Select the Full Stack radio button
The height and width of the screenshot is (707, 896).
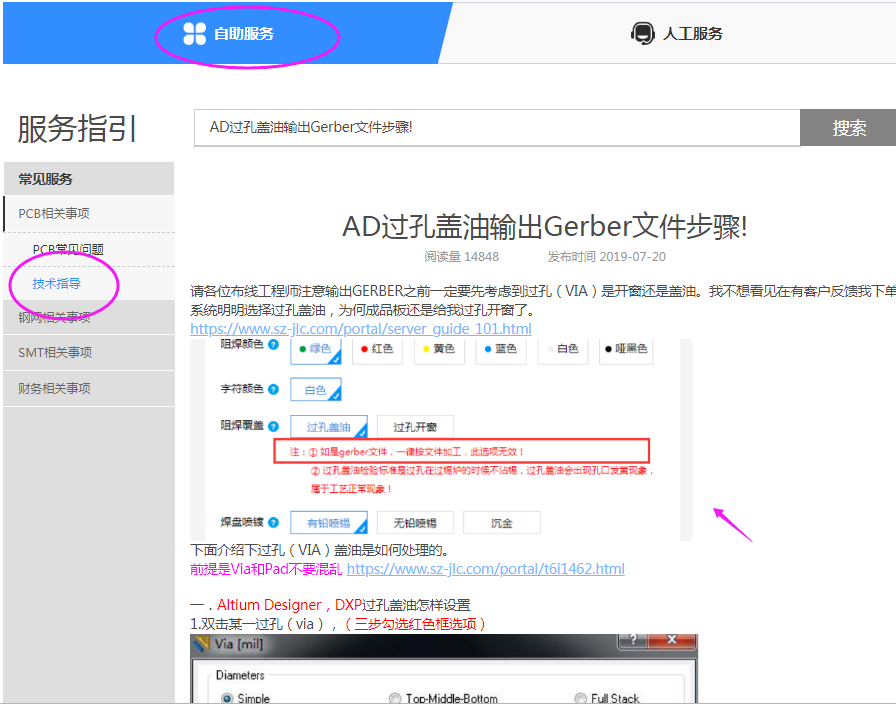581,698
